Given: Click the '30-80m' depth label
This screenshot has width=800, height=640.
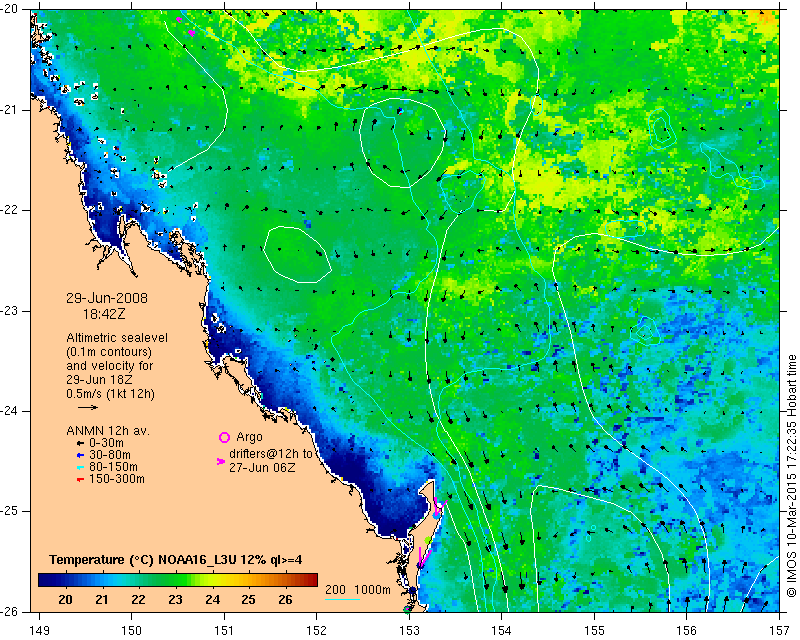Looking at the screenshot, I should click(x=110, y=455).
